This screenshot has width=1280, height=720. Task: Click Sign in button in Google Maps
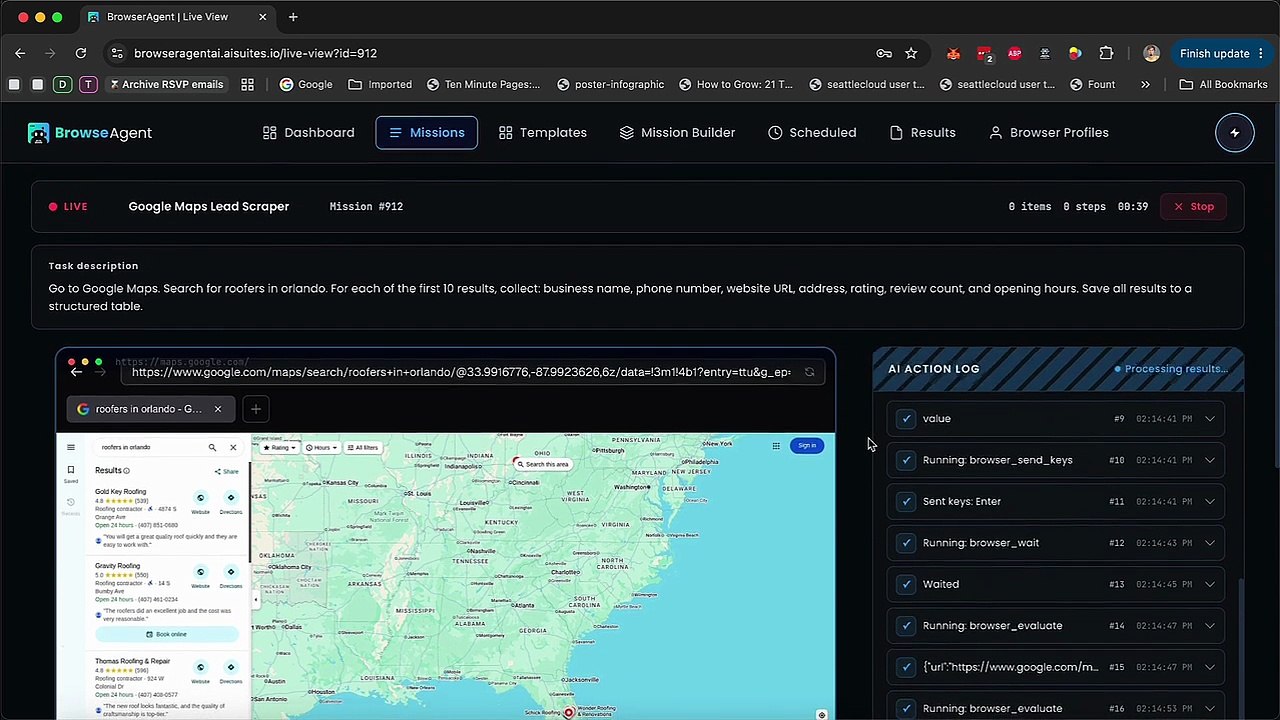tap(807, 446)
